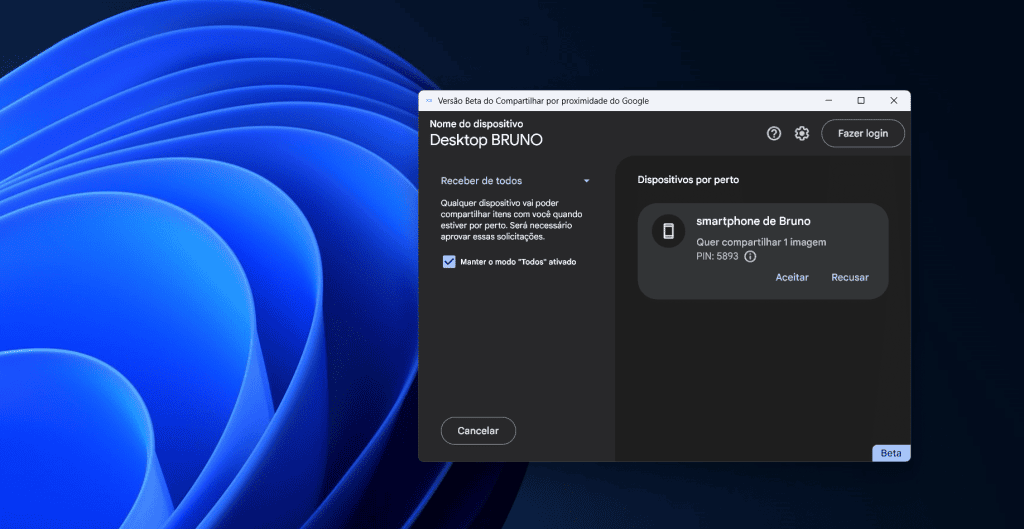Minimize the Nearby Share window
This screenshot has width=1024, height=529.
(829, 101)
